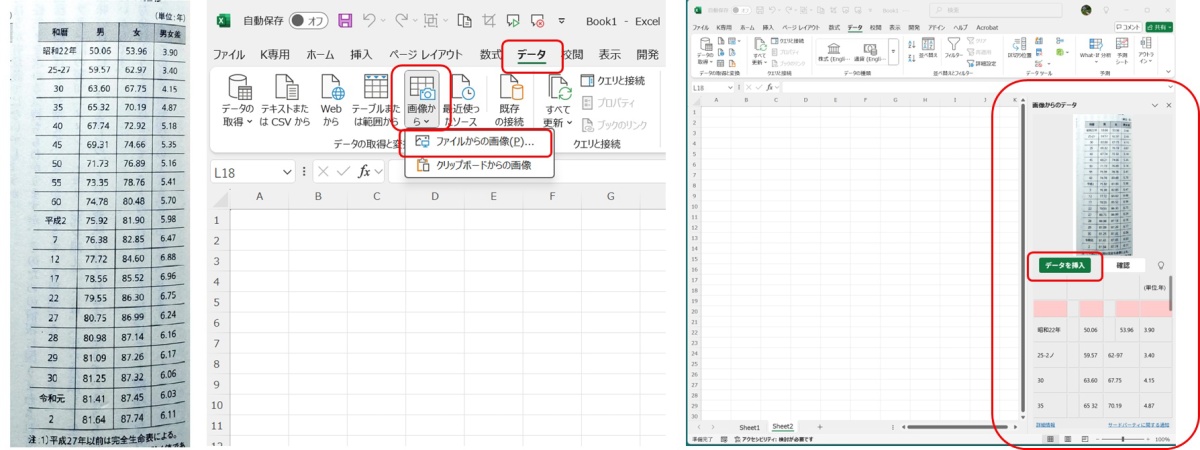The height and width of the screenshot is (450, 1200).
Task: Click the 株式 (English) data type icon
Action: (833, 52)
